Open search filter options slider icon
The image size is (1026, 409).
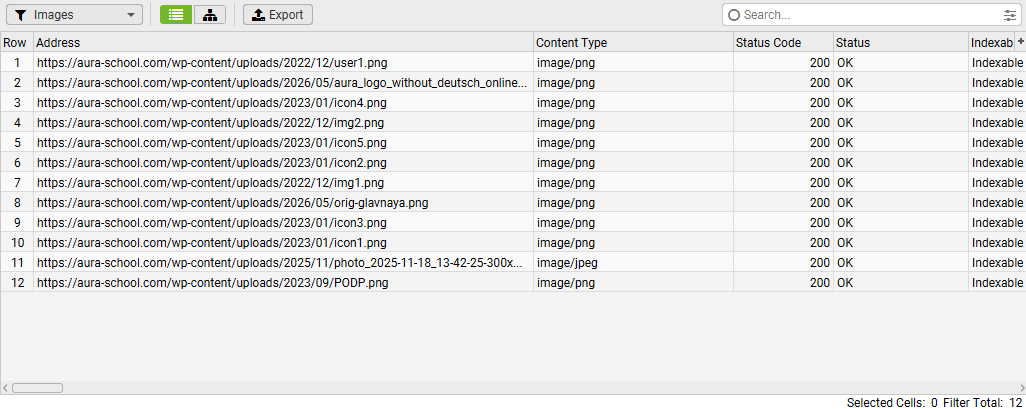tap(1010, 15)
